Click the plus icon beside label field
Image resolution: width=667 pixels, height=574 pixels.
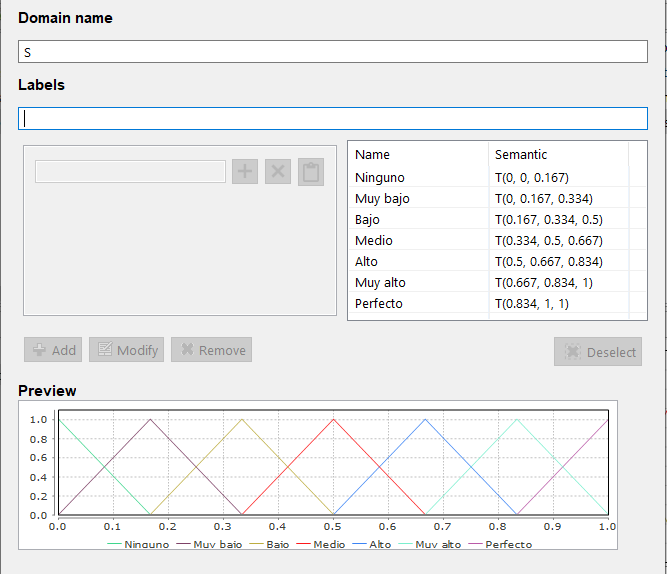click(x=245, y=171)
